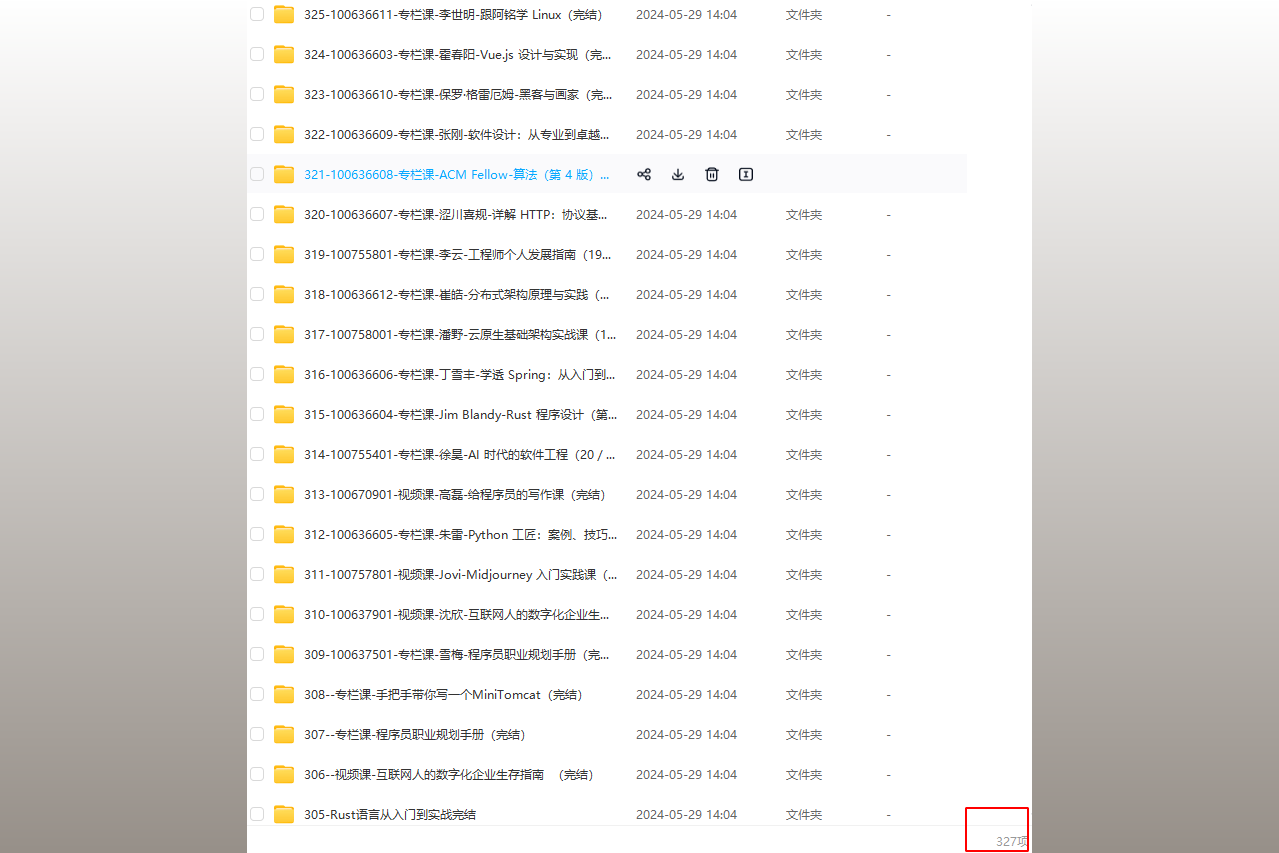Check the 319 工程师个人发展指南 row box
1279x853 pixels.
pyautogui.click(x=257, y=254)
